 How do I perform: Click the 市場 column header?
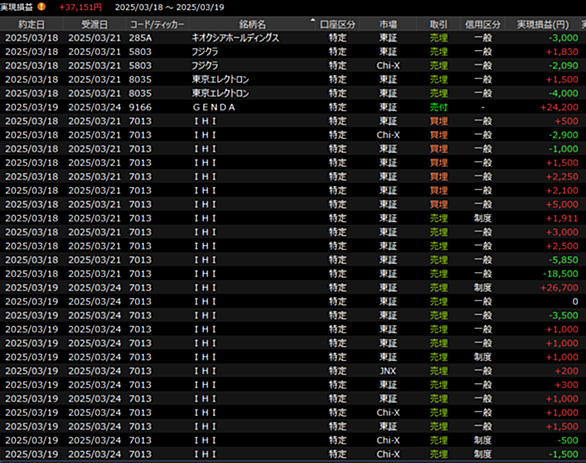[388, 25]
